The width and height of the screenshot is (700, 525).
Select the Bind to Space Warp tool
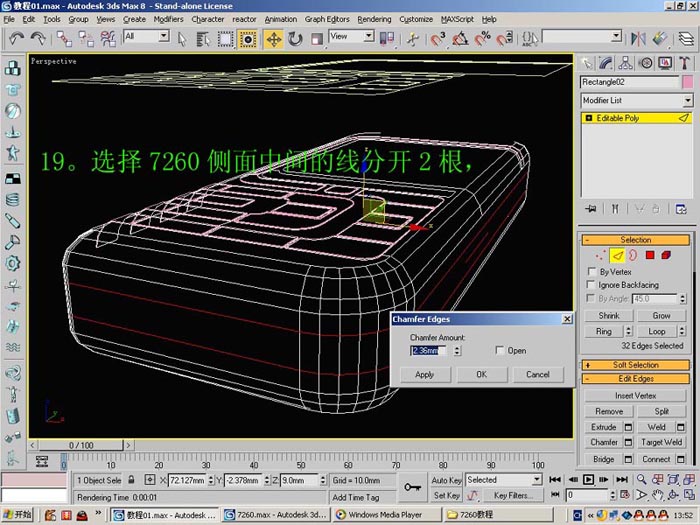pos(108,39)
